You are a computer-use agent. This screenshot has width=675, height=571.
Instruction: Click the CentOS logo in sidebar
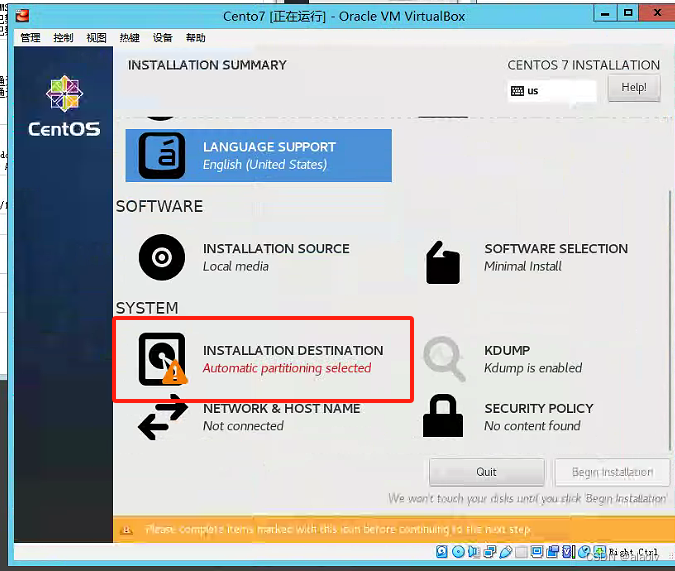coord(64,106)
